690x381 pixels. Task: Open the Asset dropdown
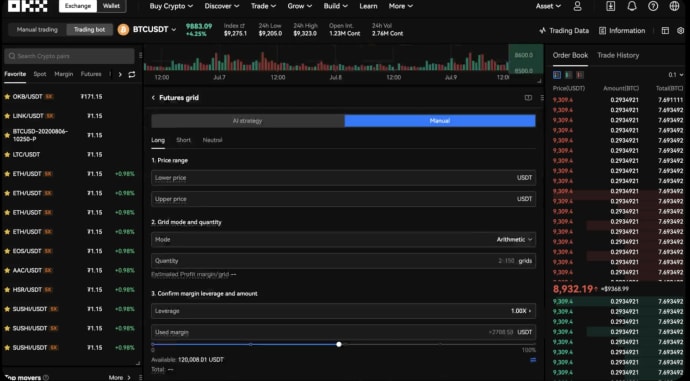click(548, 6)
